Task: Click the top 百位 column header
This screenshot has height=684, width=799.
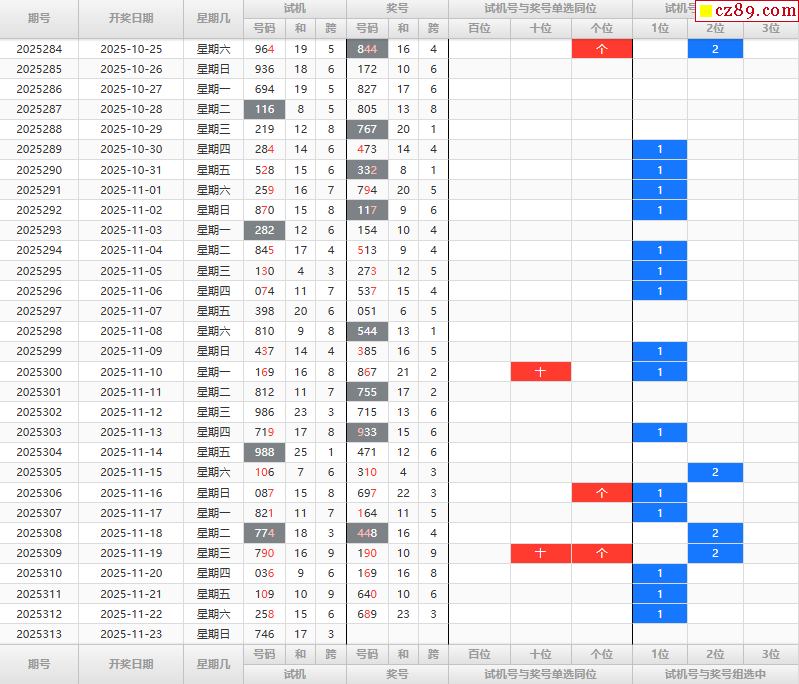Action: click(479, 28)
